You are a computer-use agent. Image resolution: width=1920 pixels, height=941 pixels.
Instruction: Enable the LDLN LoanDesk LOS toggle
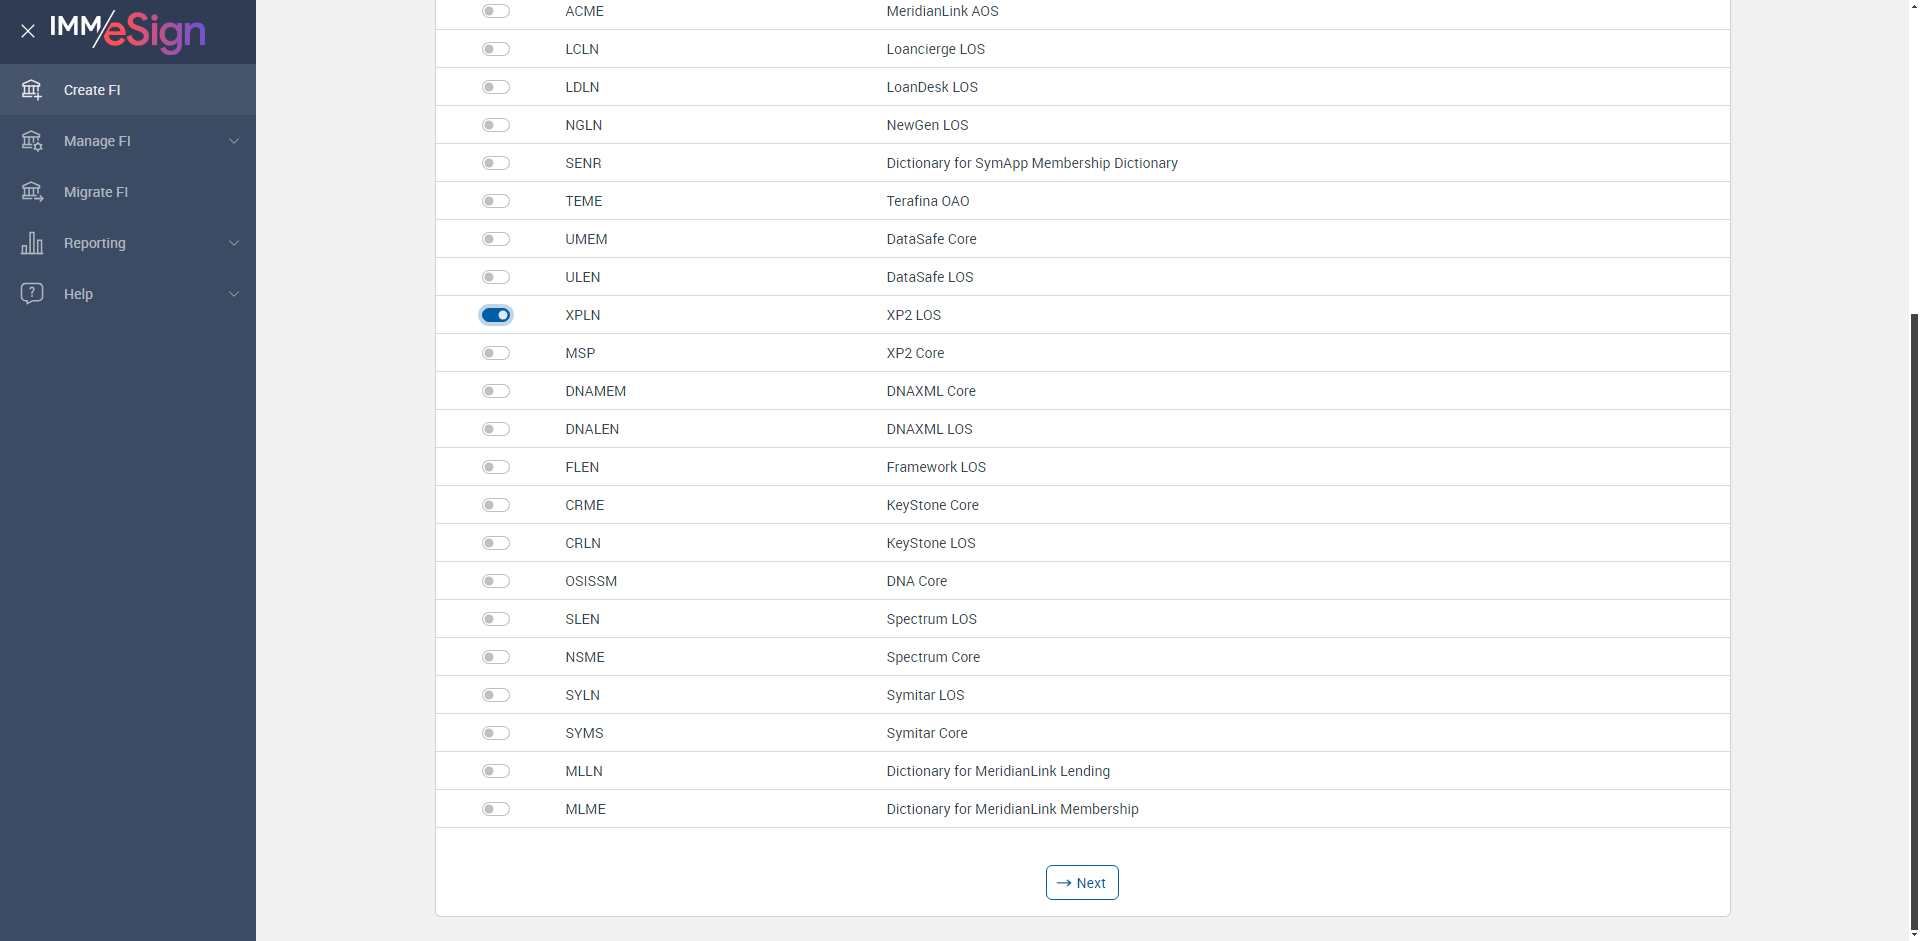click(496, 87)
